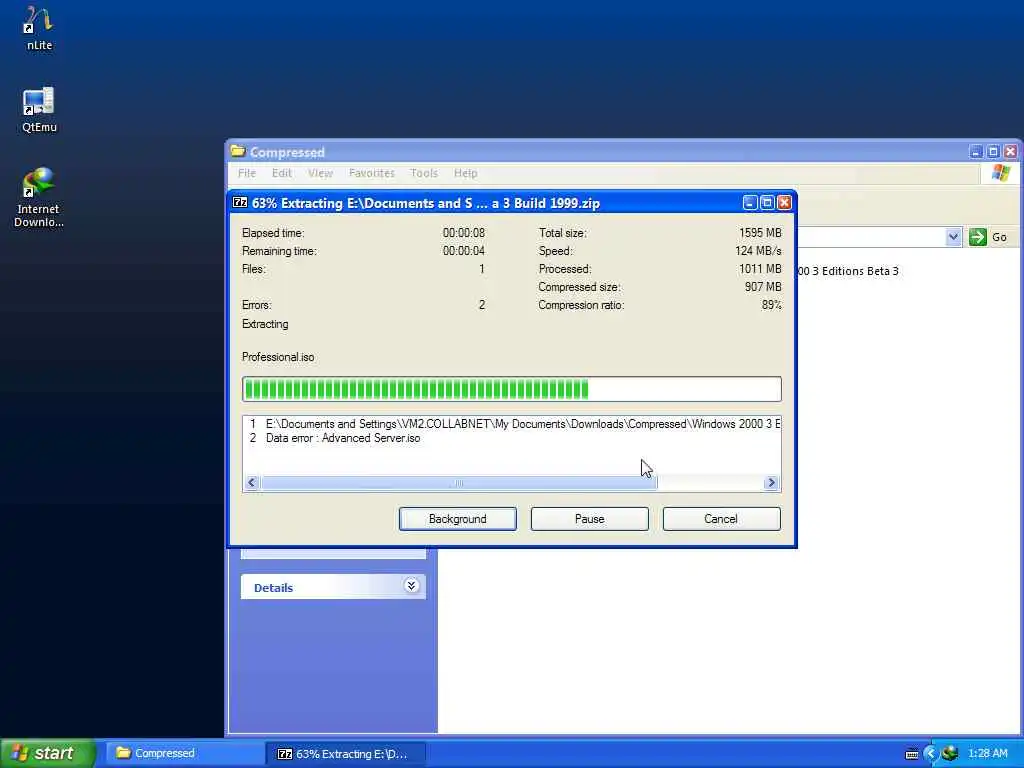Click the green Go arrow icon
The width and height of the screenshot is (1024, 768).
click(978, 236)
